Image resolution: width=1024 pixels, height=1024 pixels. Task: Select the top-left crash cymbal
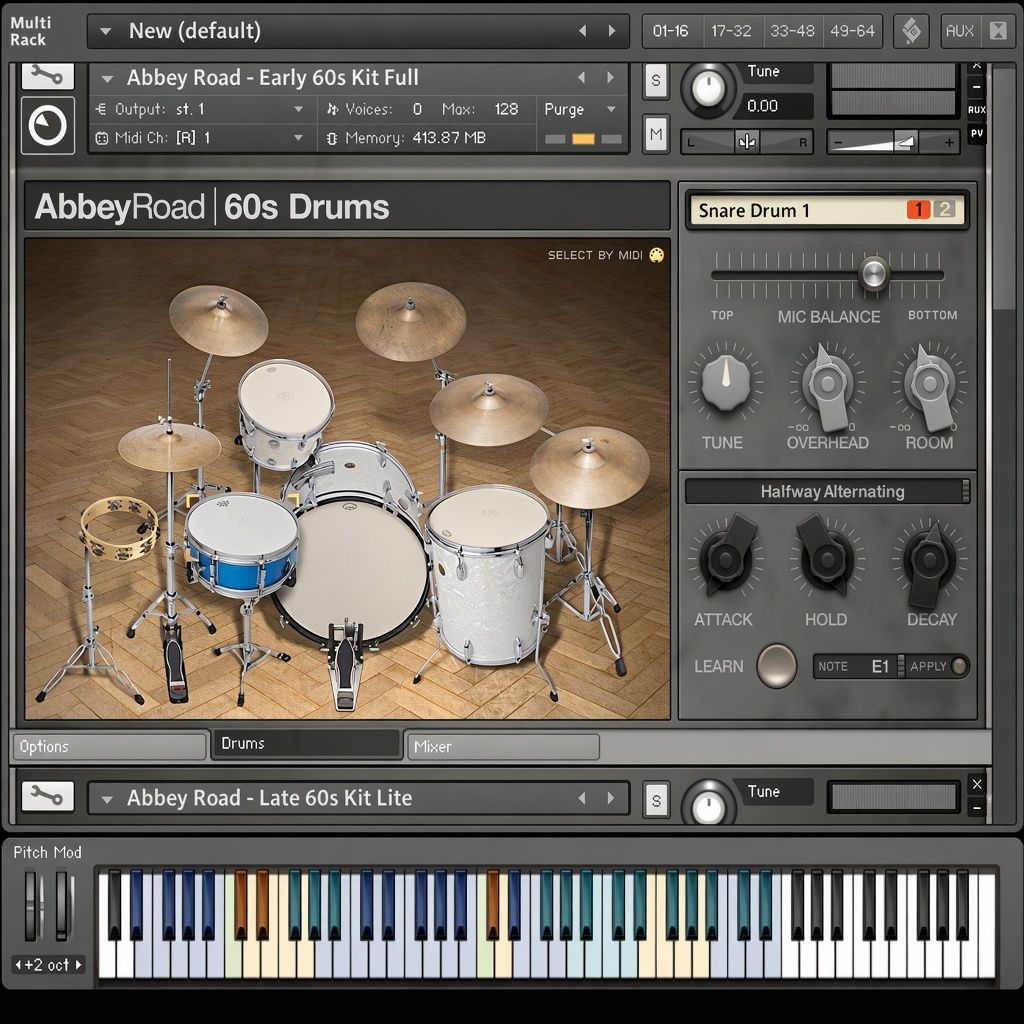(x=218, y=320)
